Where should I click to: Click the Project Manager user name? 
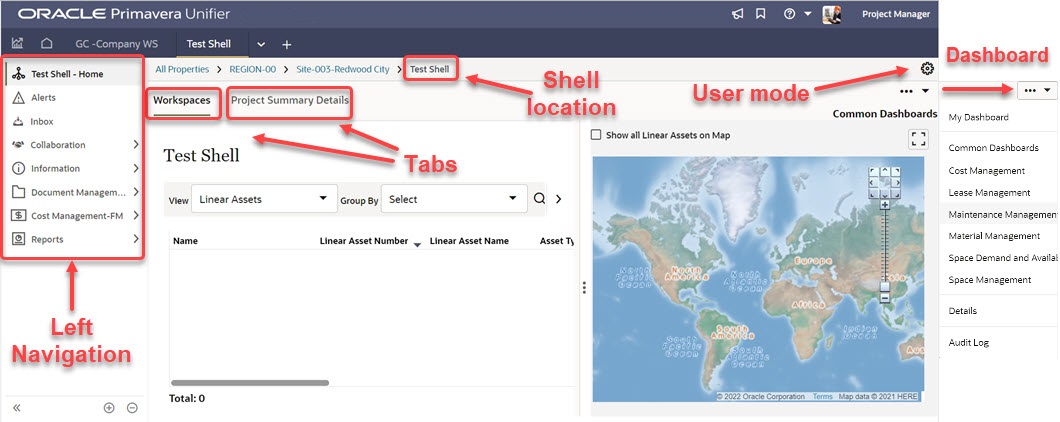(x=896, y=14)
